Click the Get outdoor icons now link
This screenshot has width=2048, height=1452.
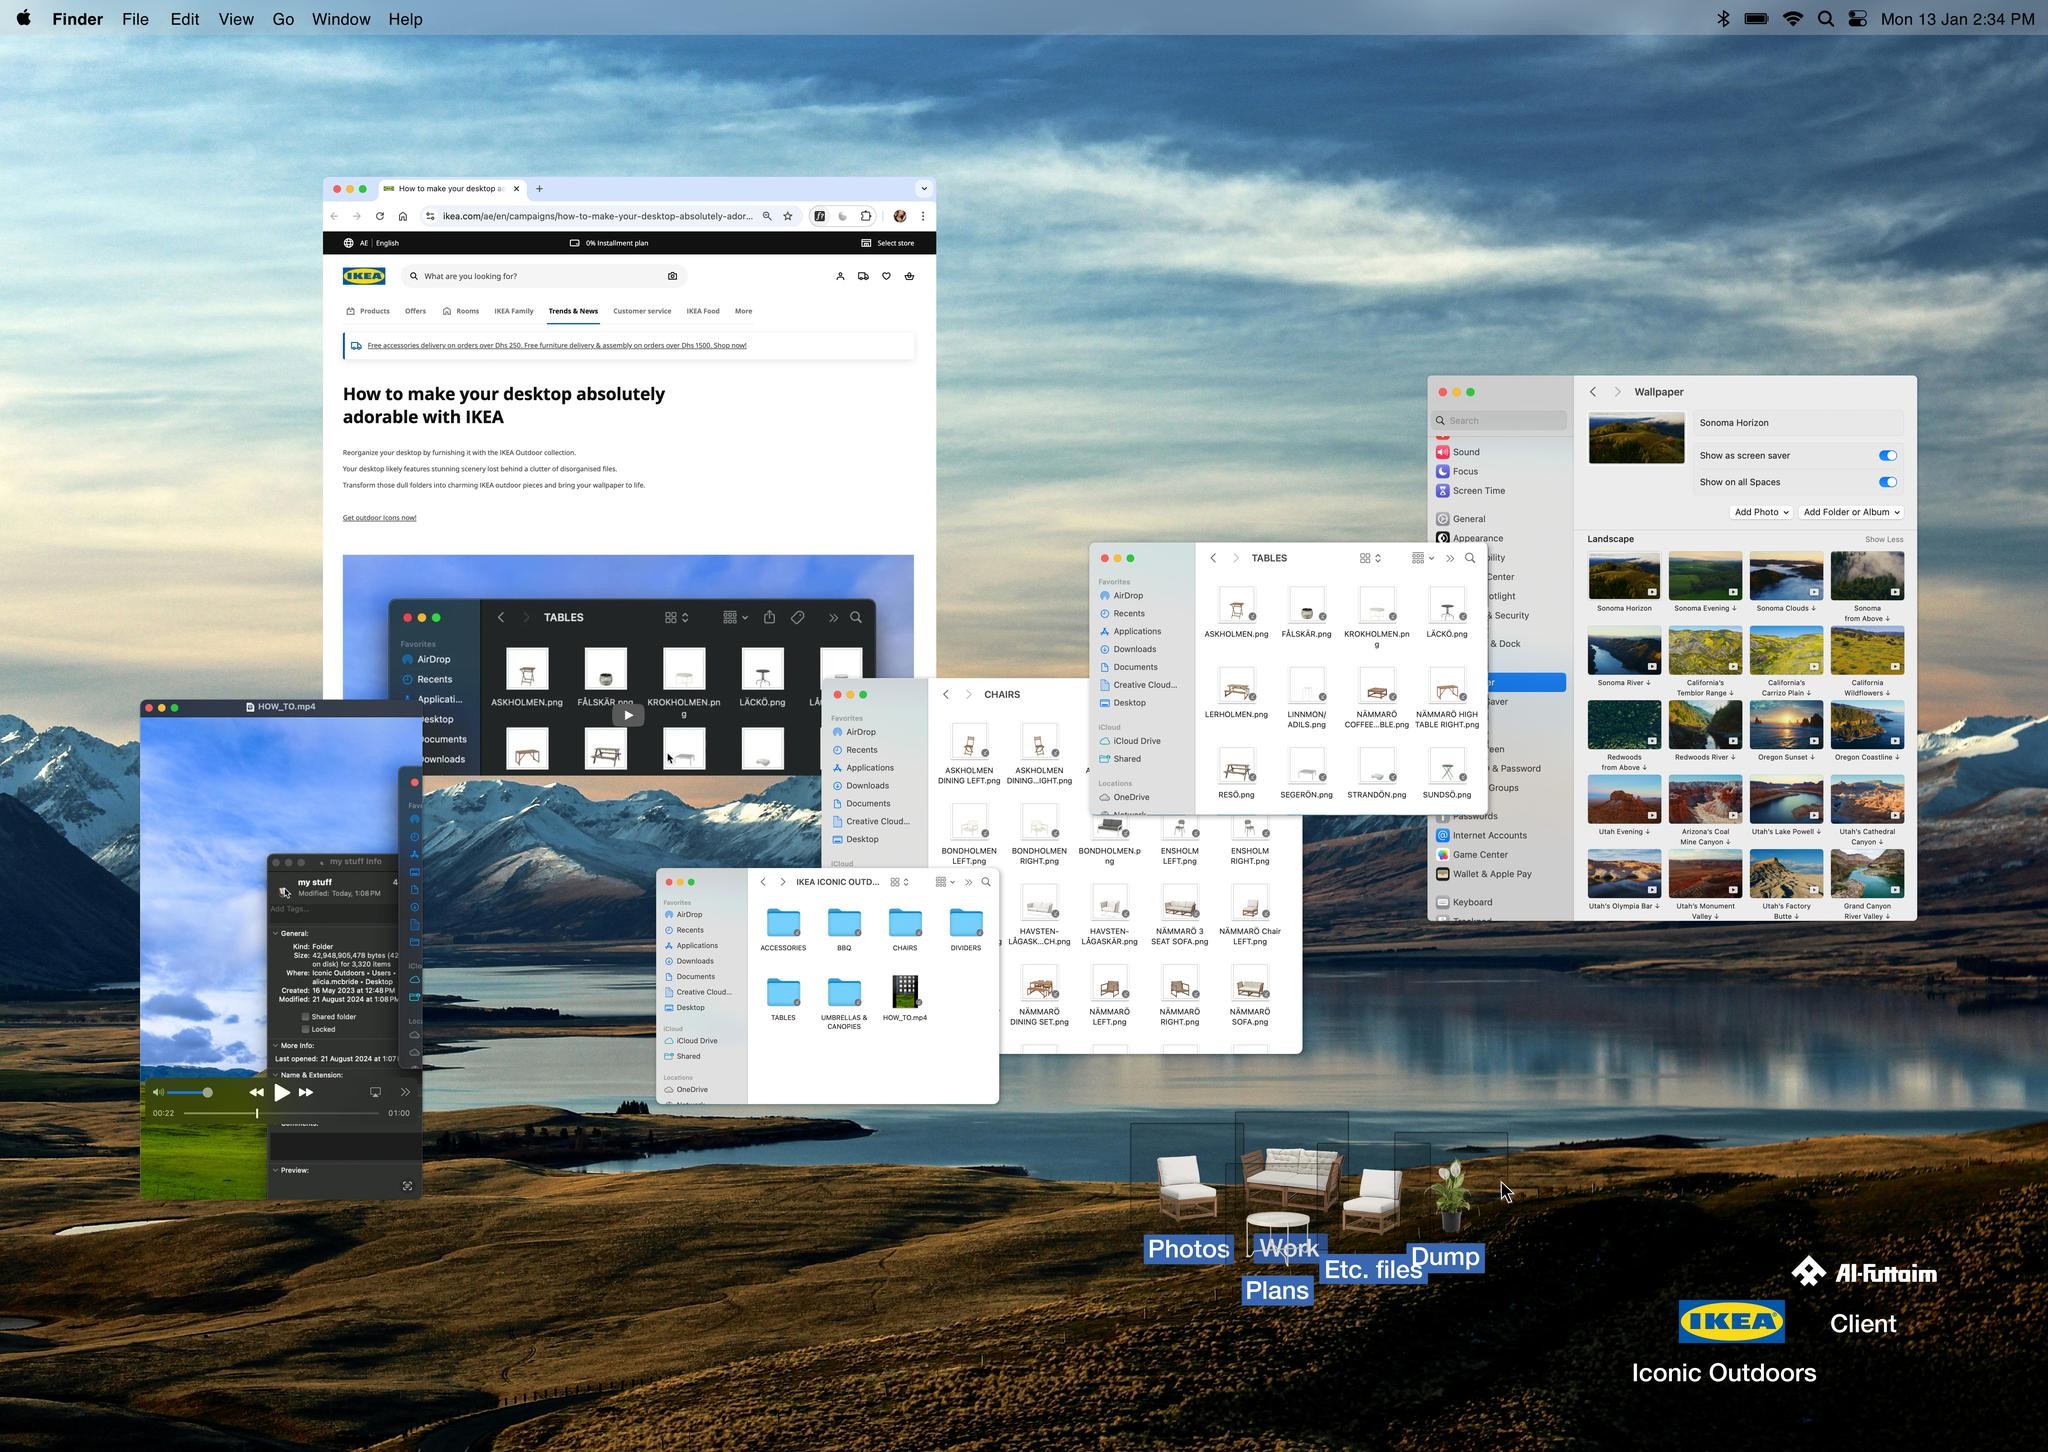[379, 518]
